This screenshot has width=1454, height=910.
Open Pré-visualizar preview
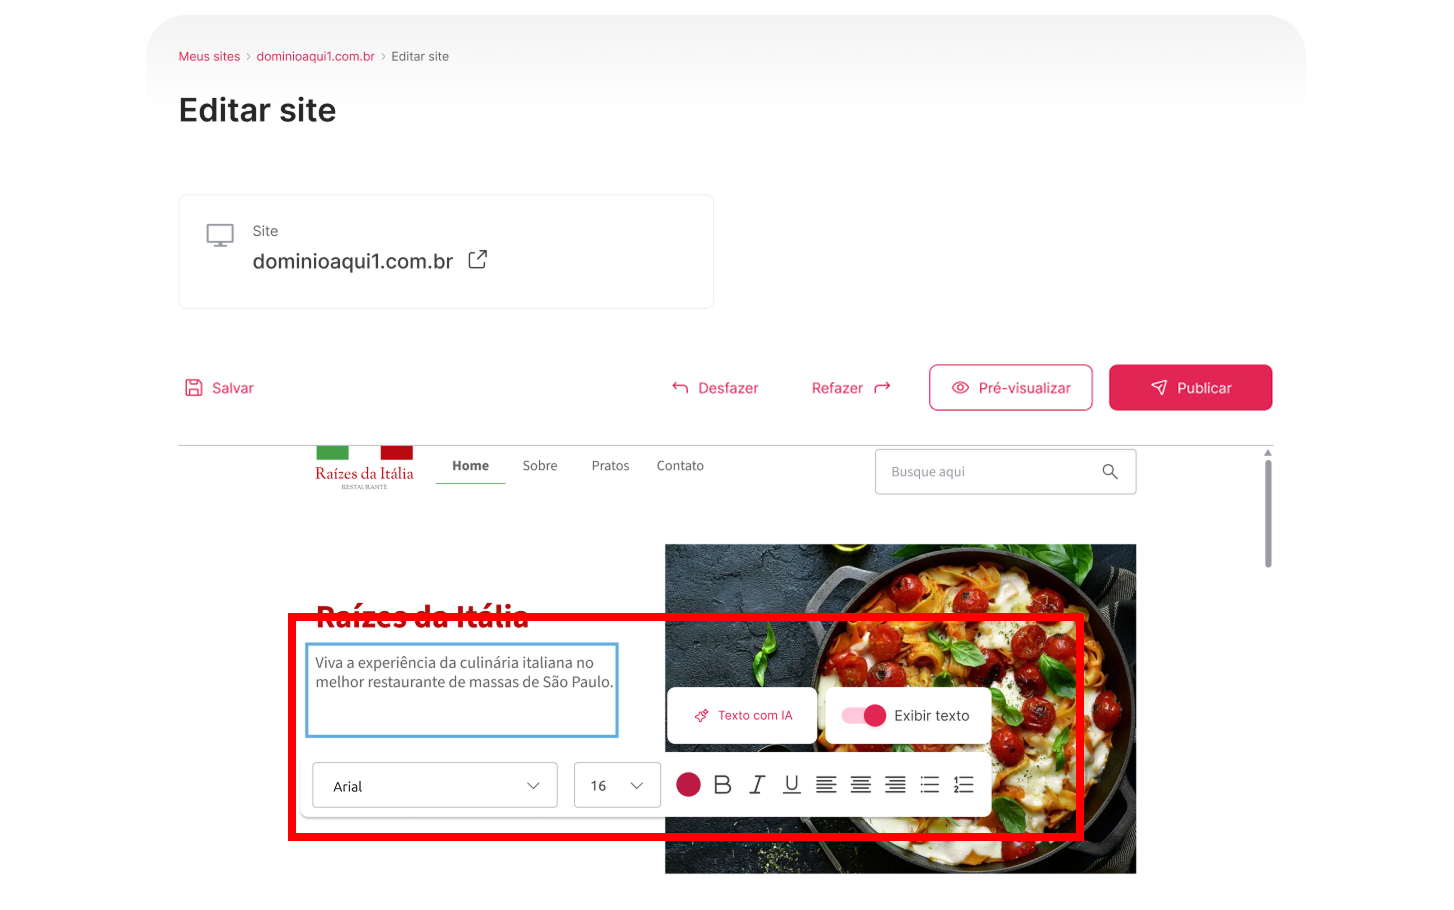pos(1010,388)
